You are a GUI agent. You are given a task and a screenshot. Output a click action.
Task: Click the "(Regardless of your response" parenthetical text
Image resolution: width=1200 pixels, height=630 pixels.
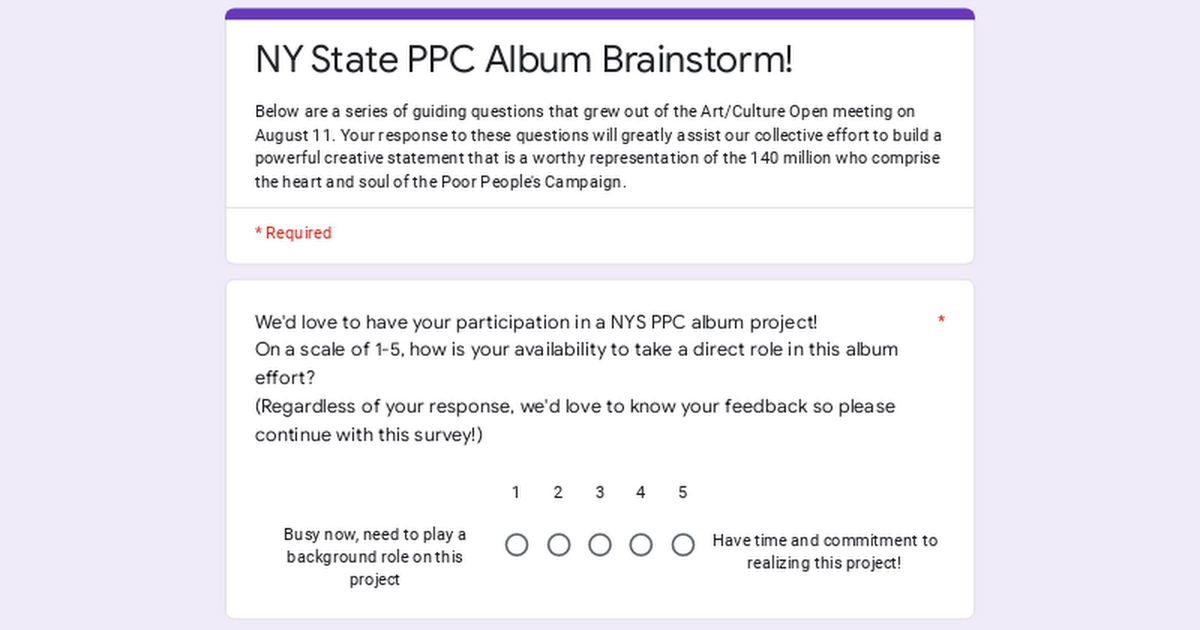pyautogui.click(x=575, y=407)
